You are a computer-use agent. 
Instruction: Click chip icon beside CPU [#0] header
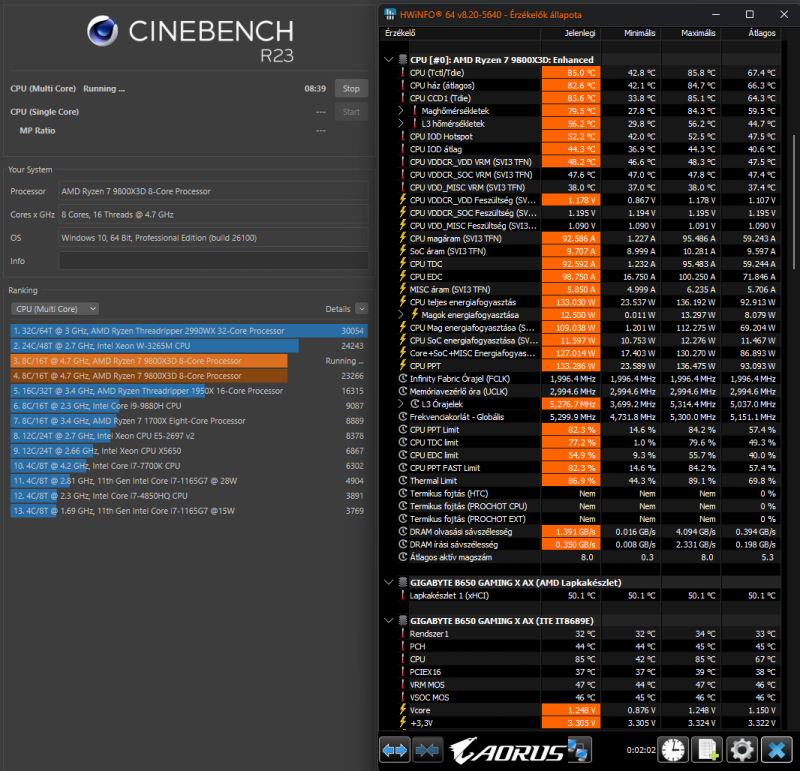403,60
